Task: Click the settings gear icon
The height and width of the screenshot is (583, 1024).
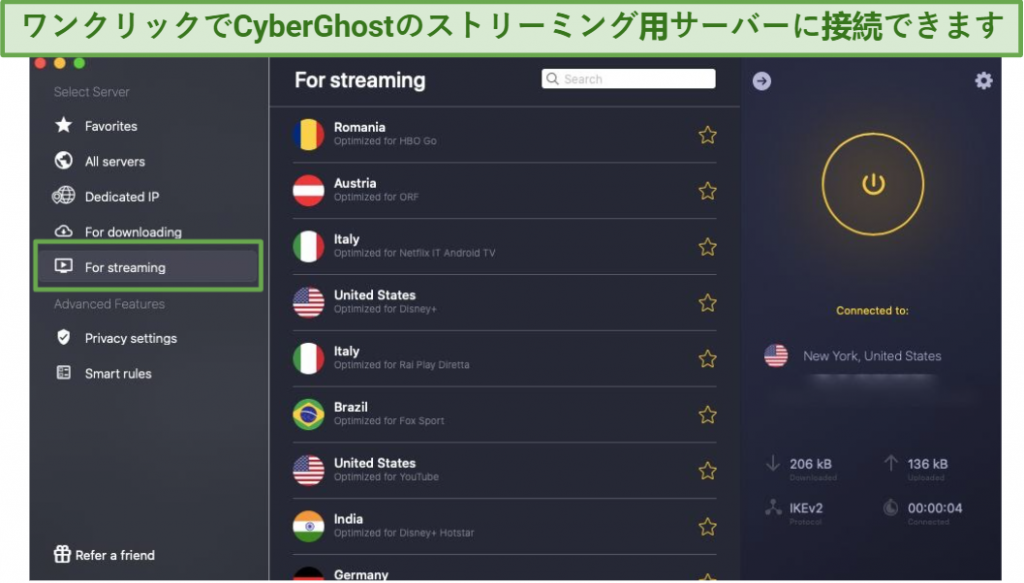Action: click(x=984, y=80)
